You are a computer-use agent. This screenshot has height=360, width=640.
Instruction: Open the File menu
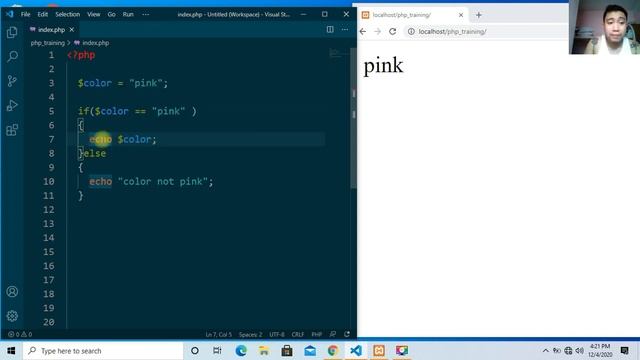25,14
